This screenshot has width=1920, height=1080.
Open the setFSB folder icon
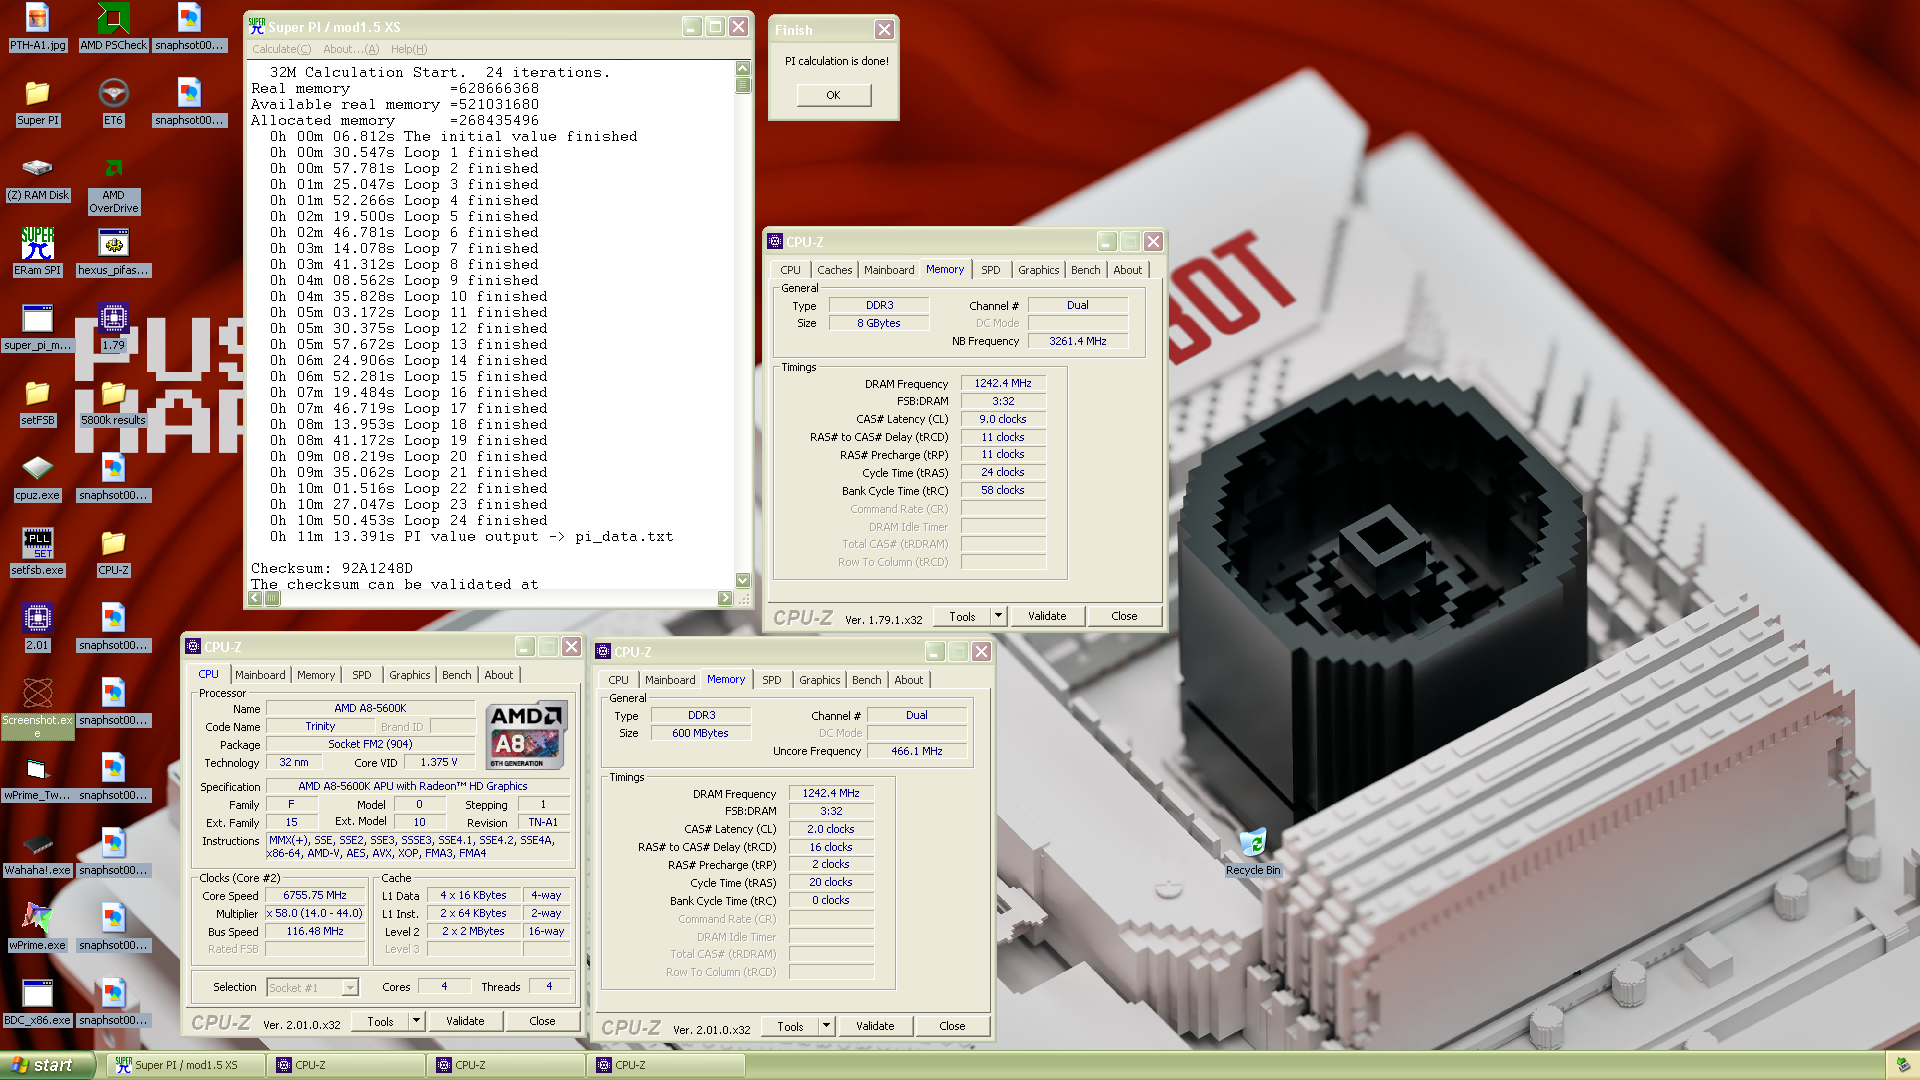point(37,402)
